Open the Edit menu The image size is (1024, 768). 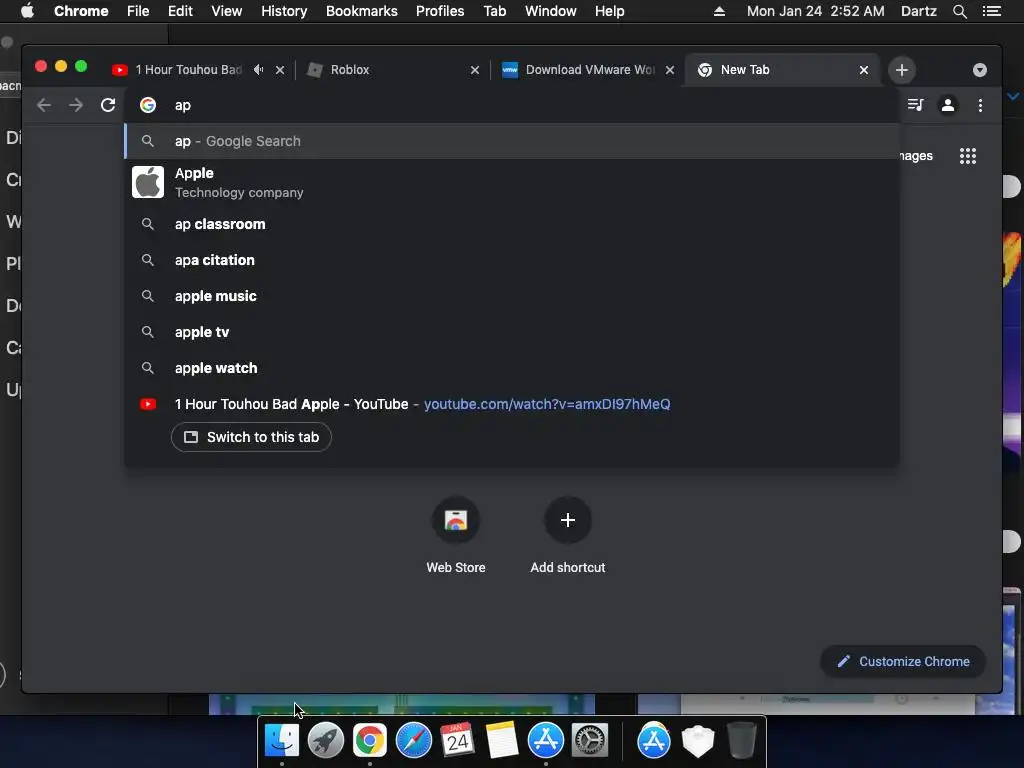180,11
